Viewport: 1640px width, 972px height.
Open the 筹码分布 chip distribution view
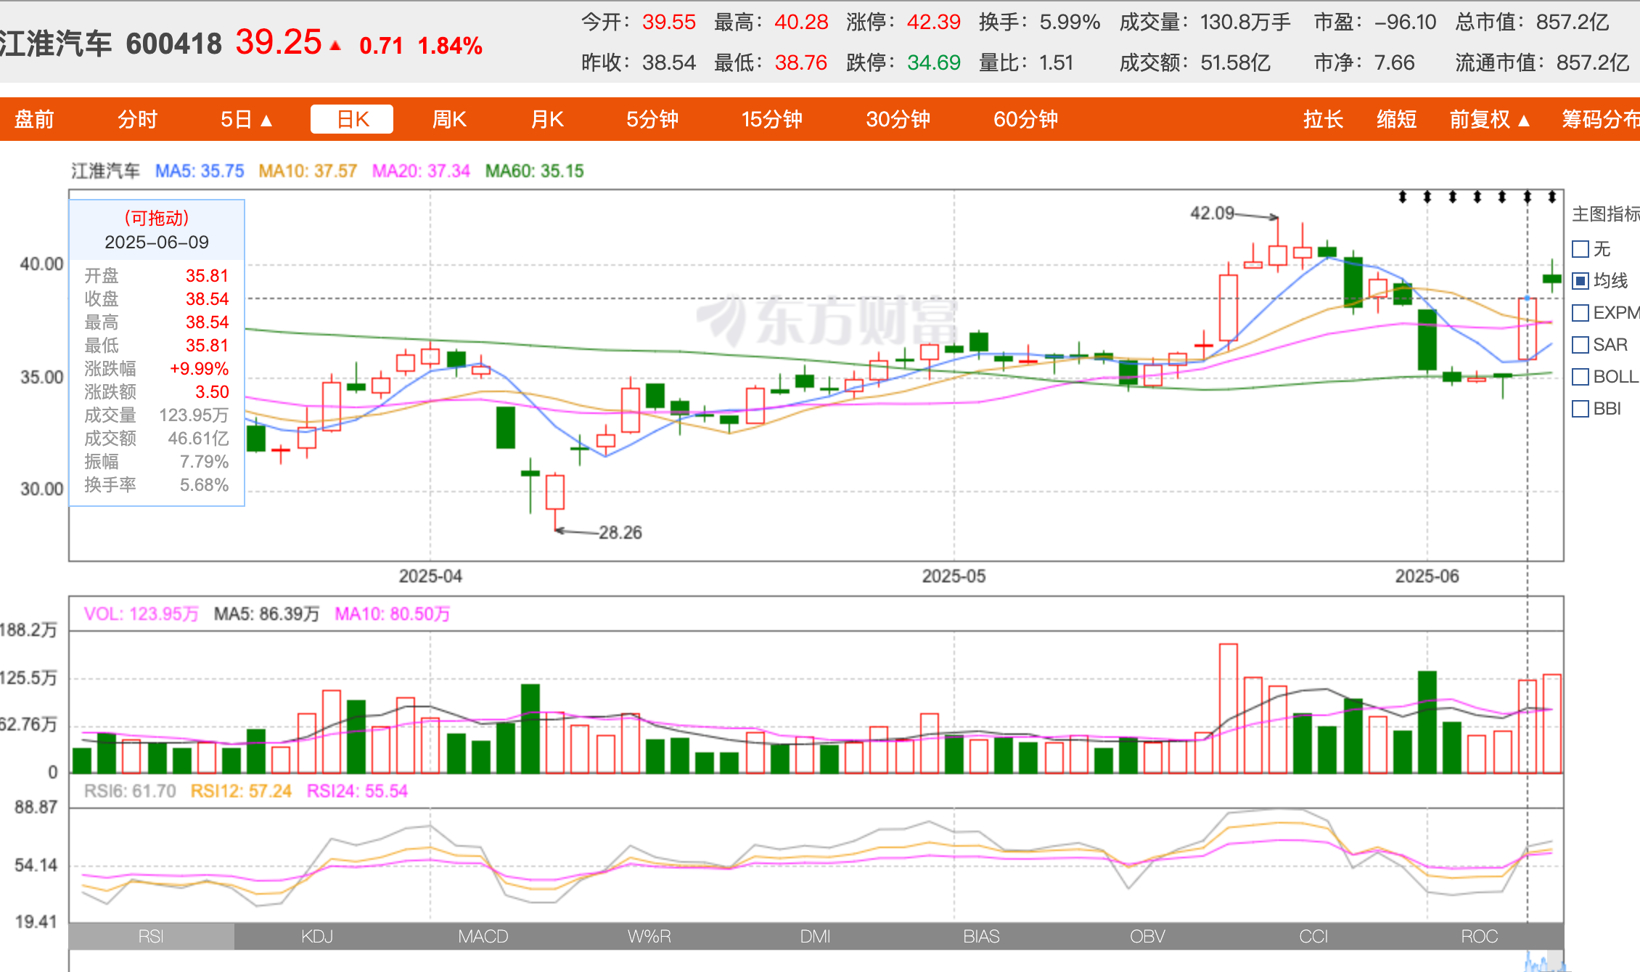point(1600,120)
